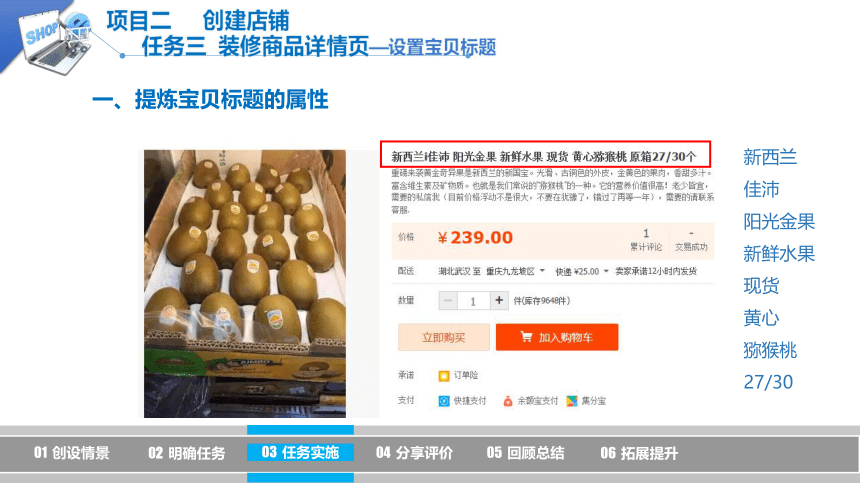Click the 快捷支付 payment icon
Viewport: 860px width, 483px height.
pos(444,401)
